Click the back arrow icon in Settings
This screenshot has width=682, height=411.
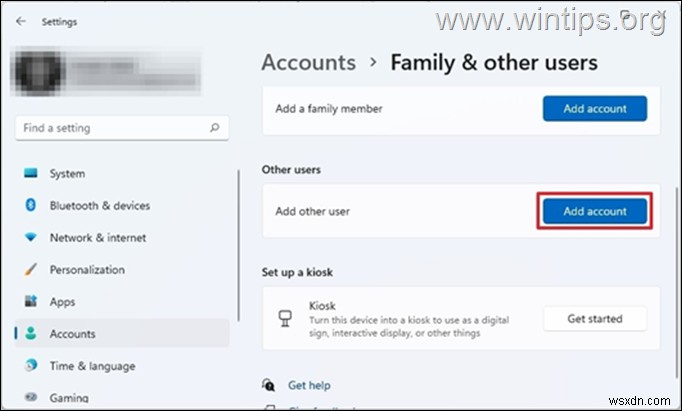tap(22, 21)
